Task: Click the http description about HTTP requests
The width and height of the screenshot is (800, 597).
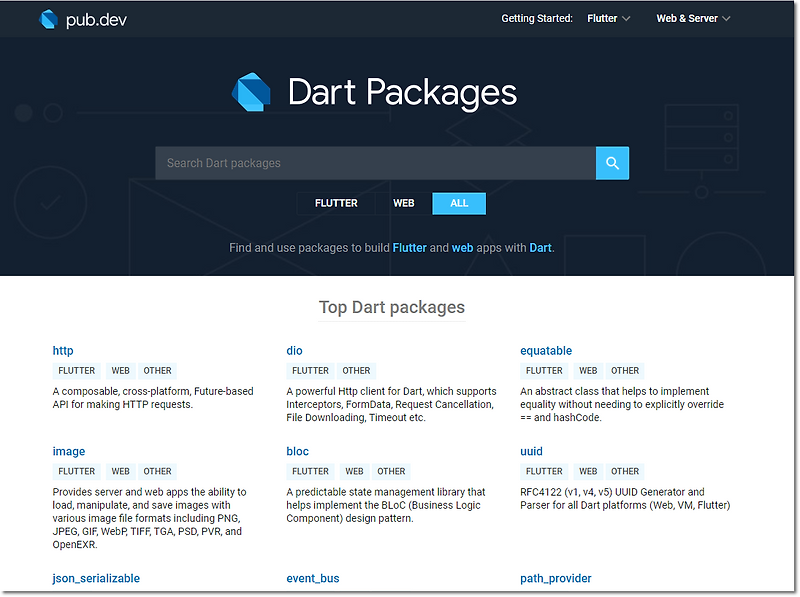Action: pos(153,398)
